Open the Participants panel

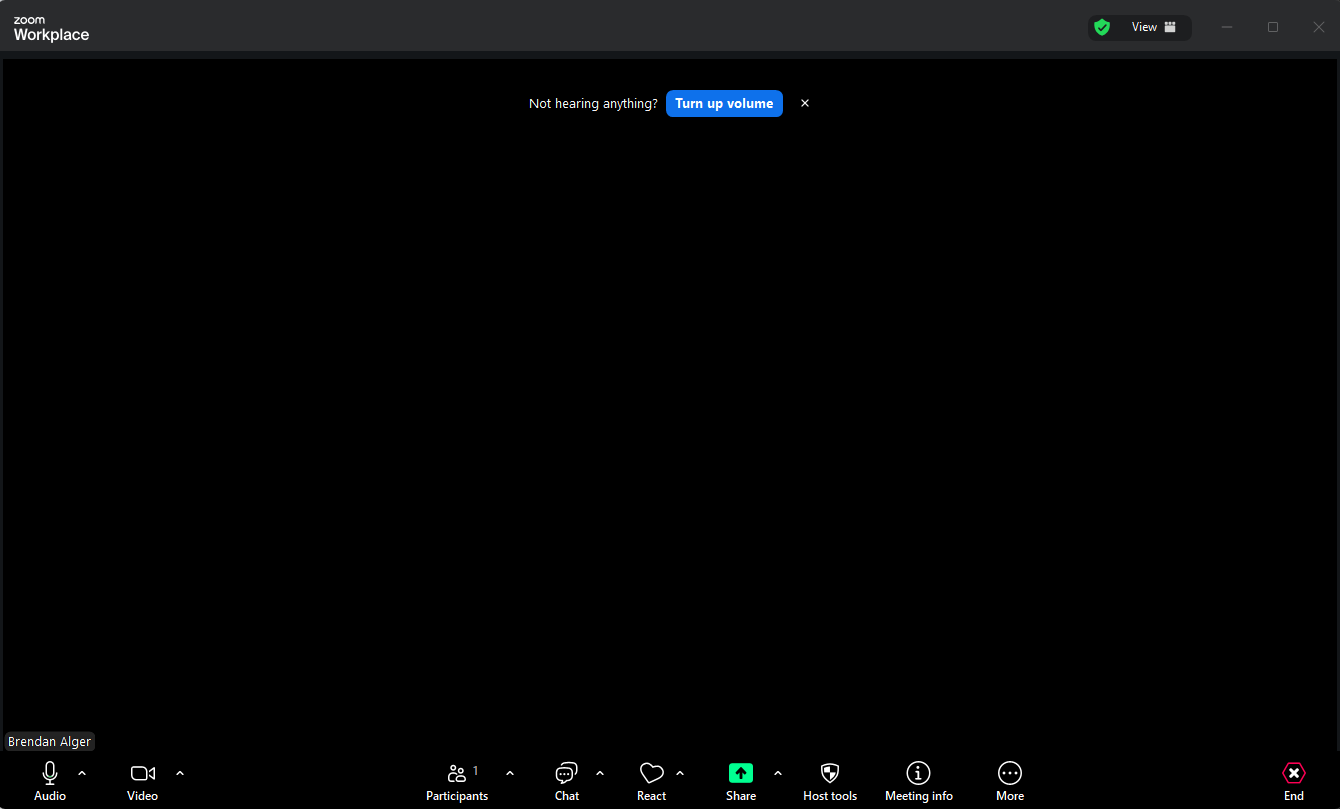point(457,780)
